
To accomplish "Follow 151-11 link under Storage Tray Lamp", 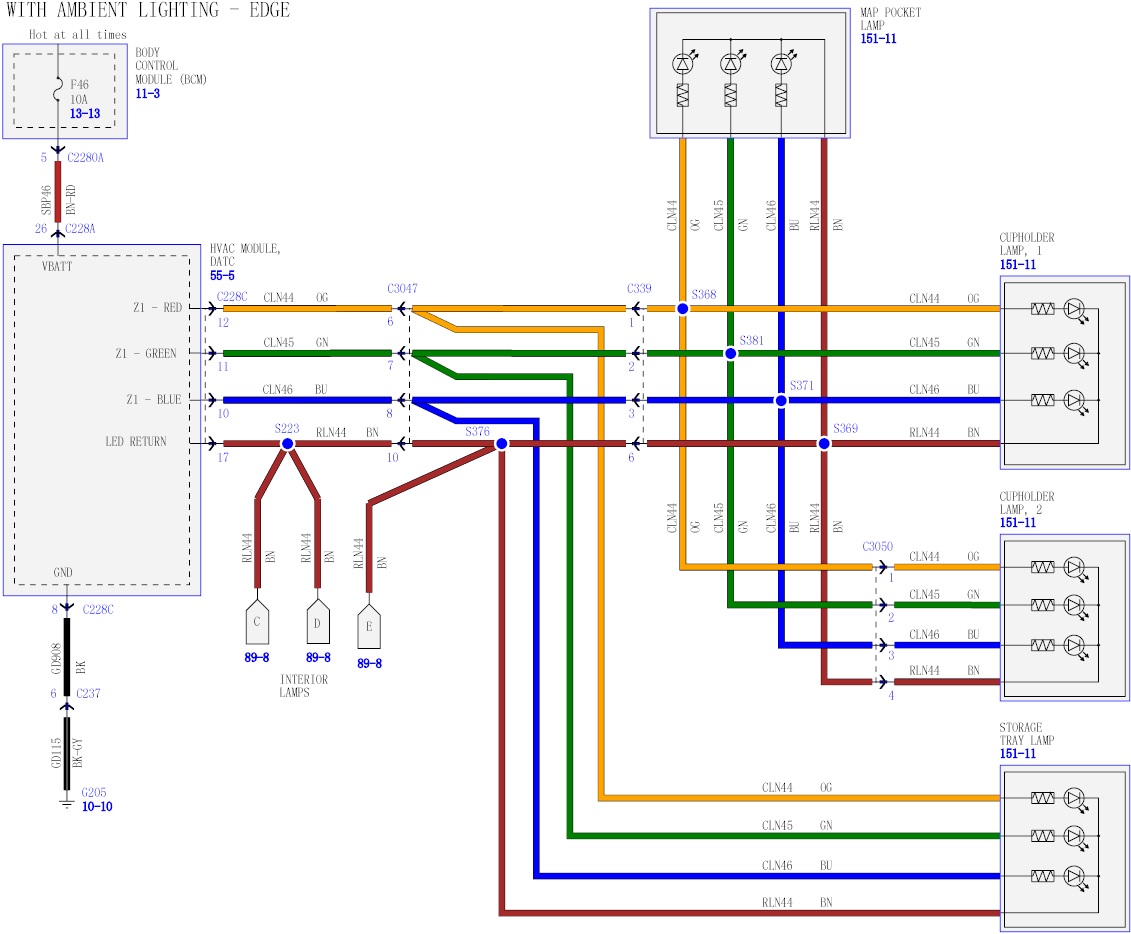I will pyautogui.click(x=1017, y=753).
